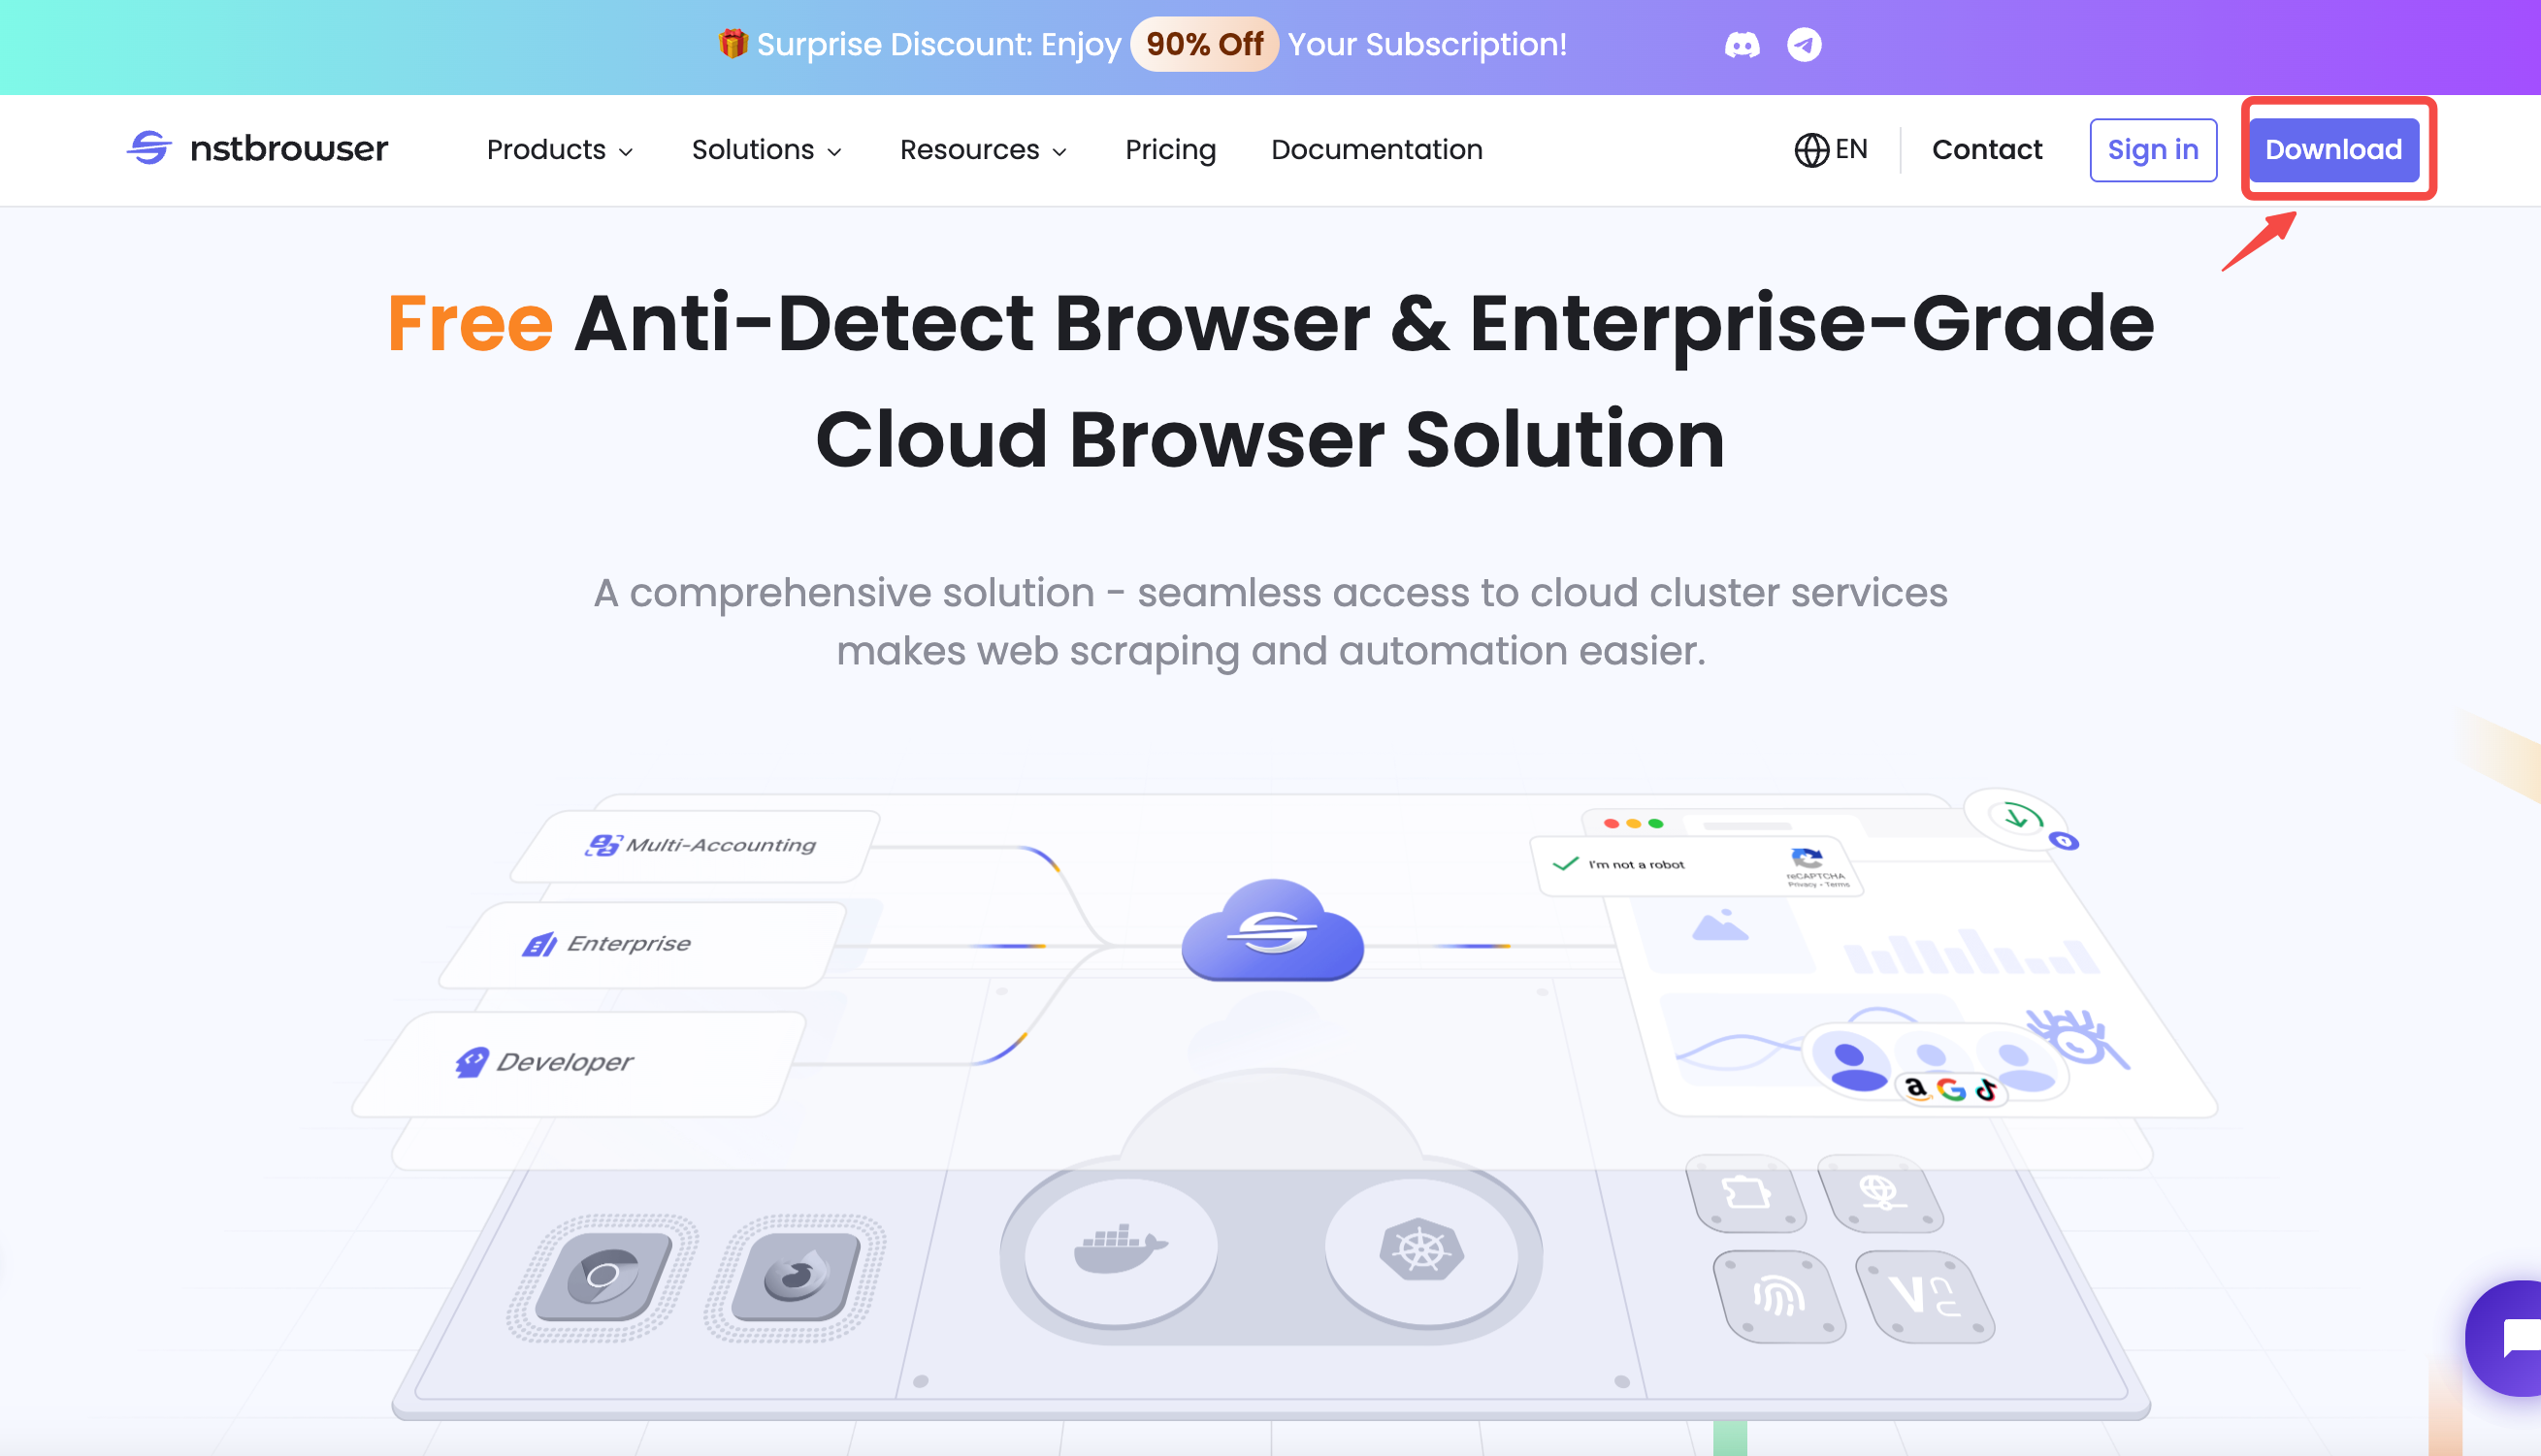Open the Documentation page
This screenshot has width=2541, height=1456.
point(1377,150)
